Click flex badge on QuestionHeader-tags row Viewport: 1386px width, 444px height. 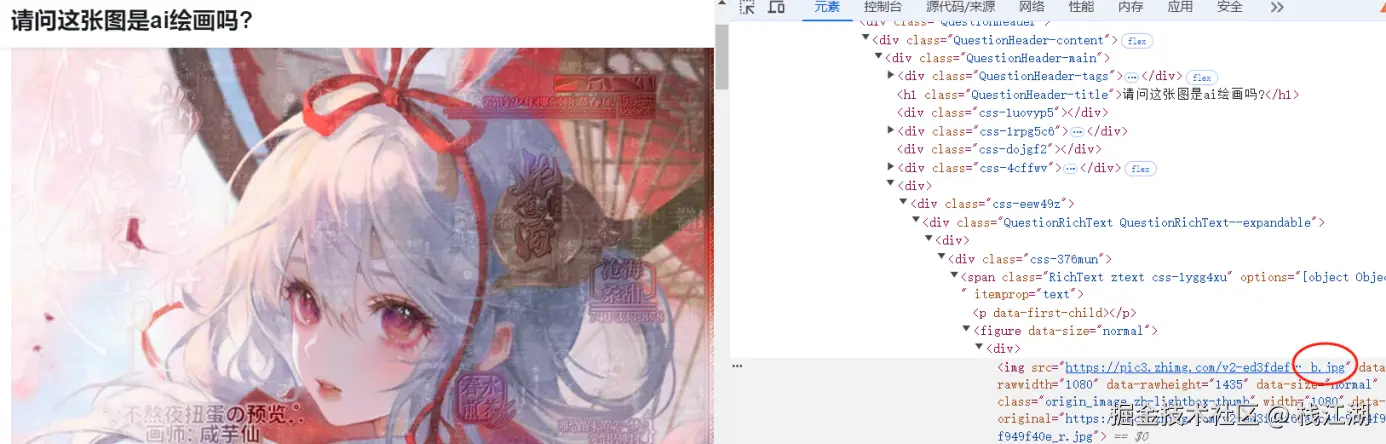pyautogui.click(x=1200, y=77)
